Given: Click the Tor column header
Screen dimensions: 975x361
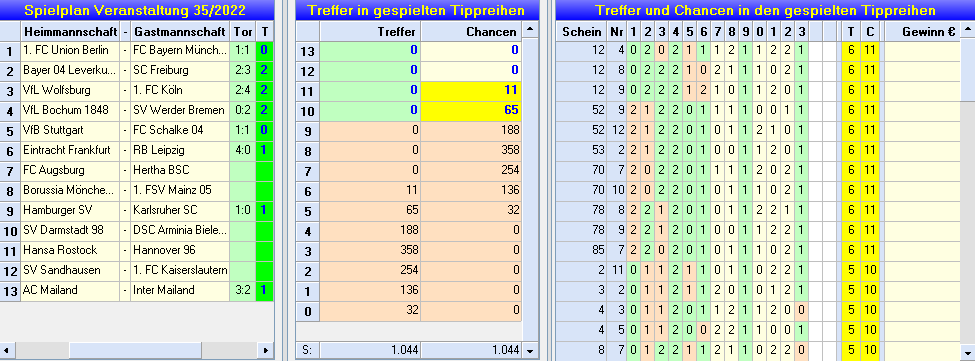Looking at the screenshot, I should [243, 32].
